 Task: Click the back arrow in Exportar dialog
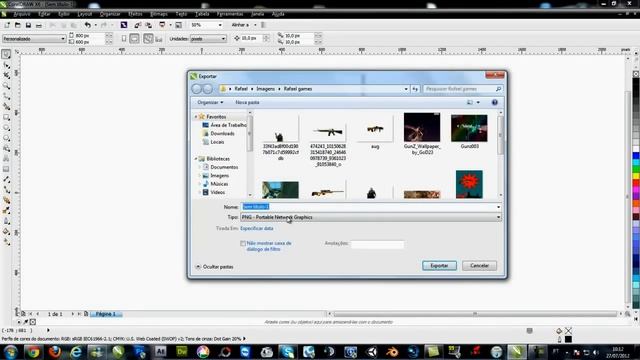pyautogui.click(x=197, y=89)
